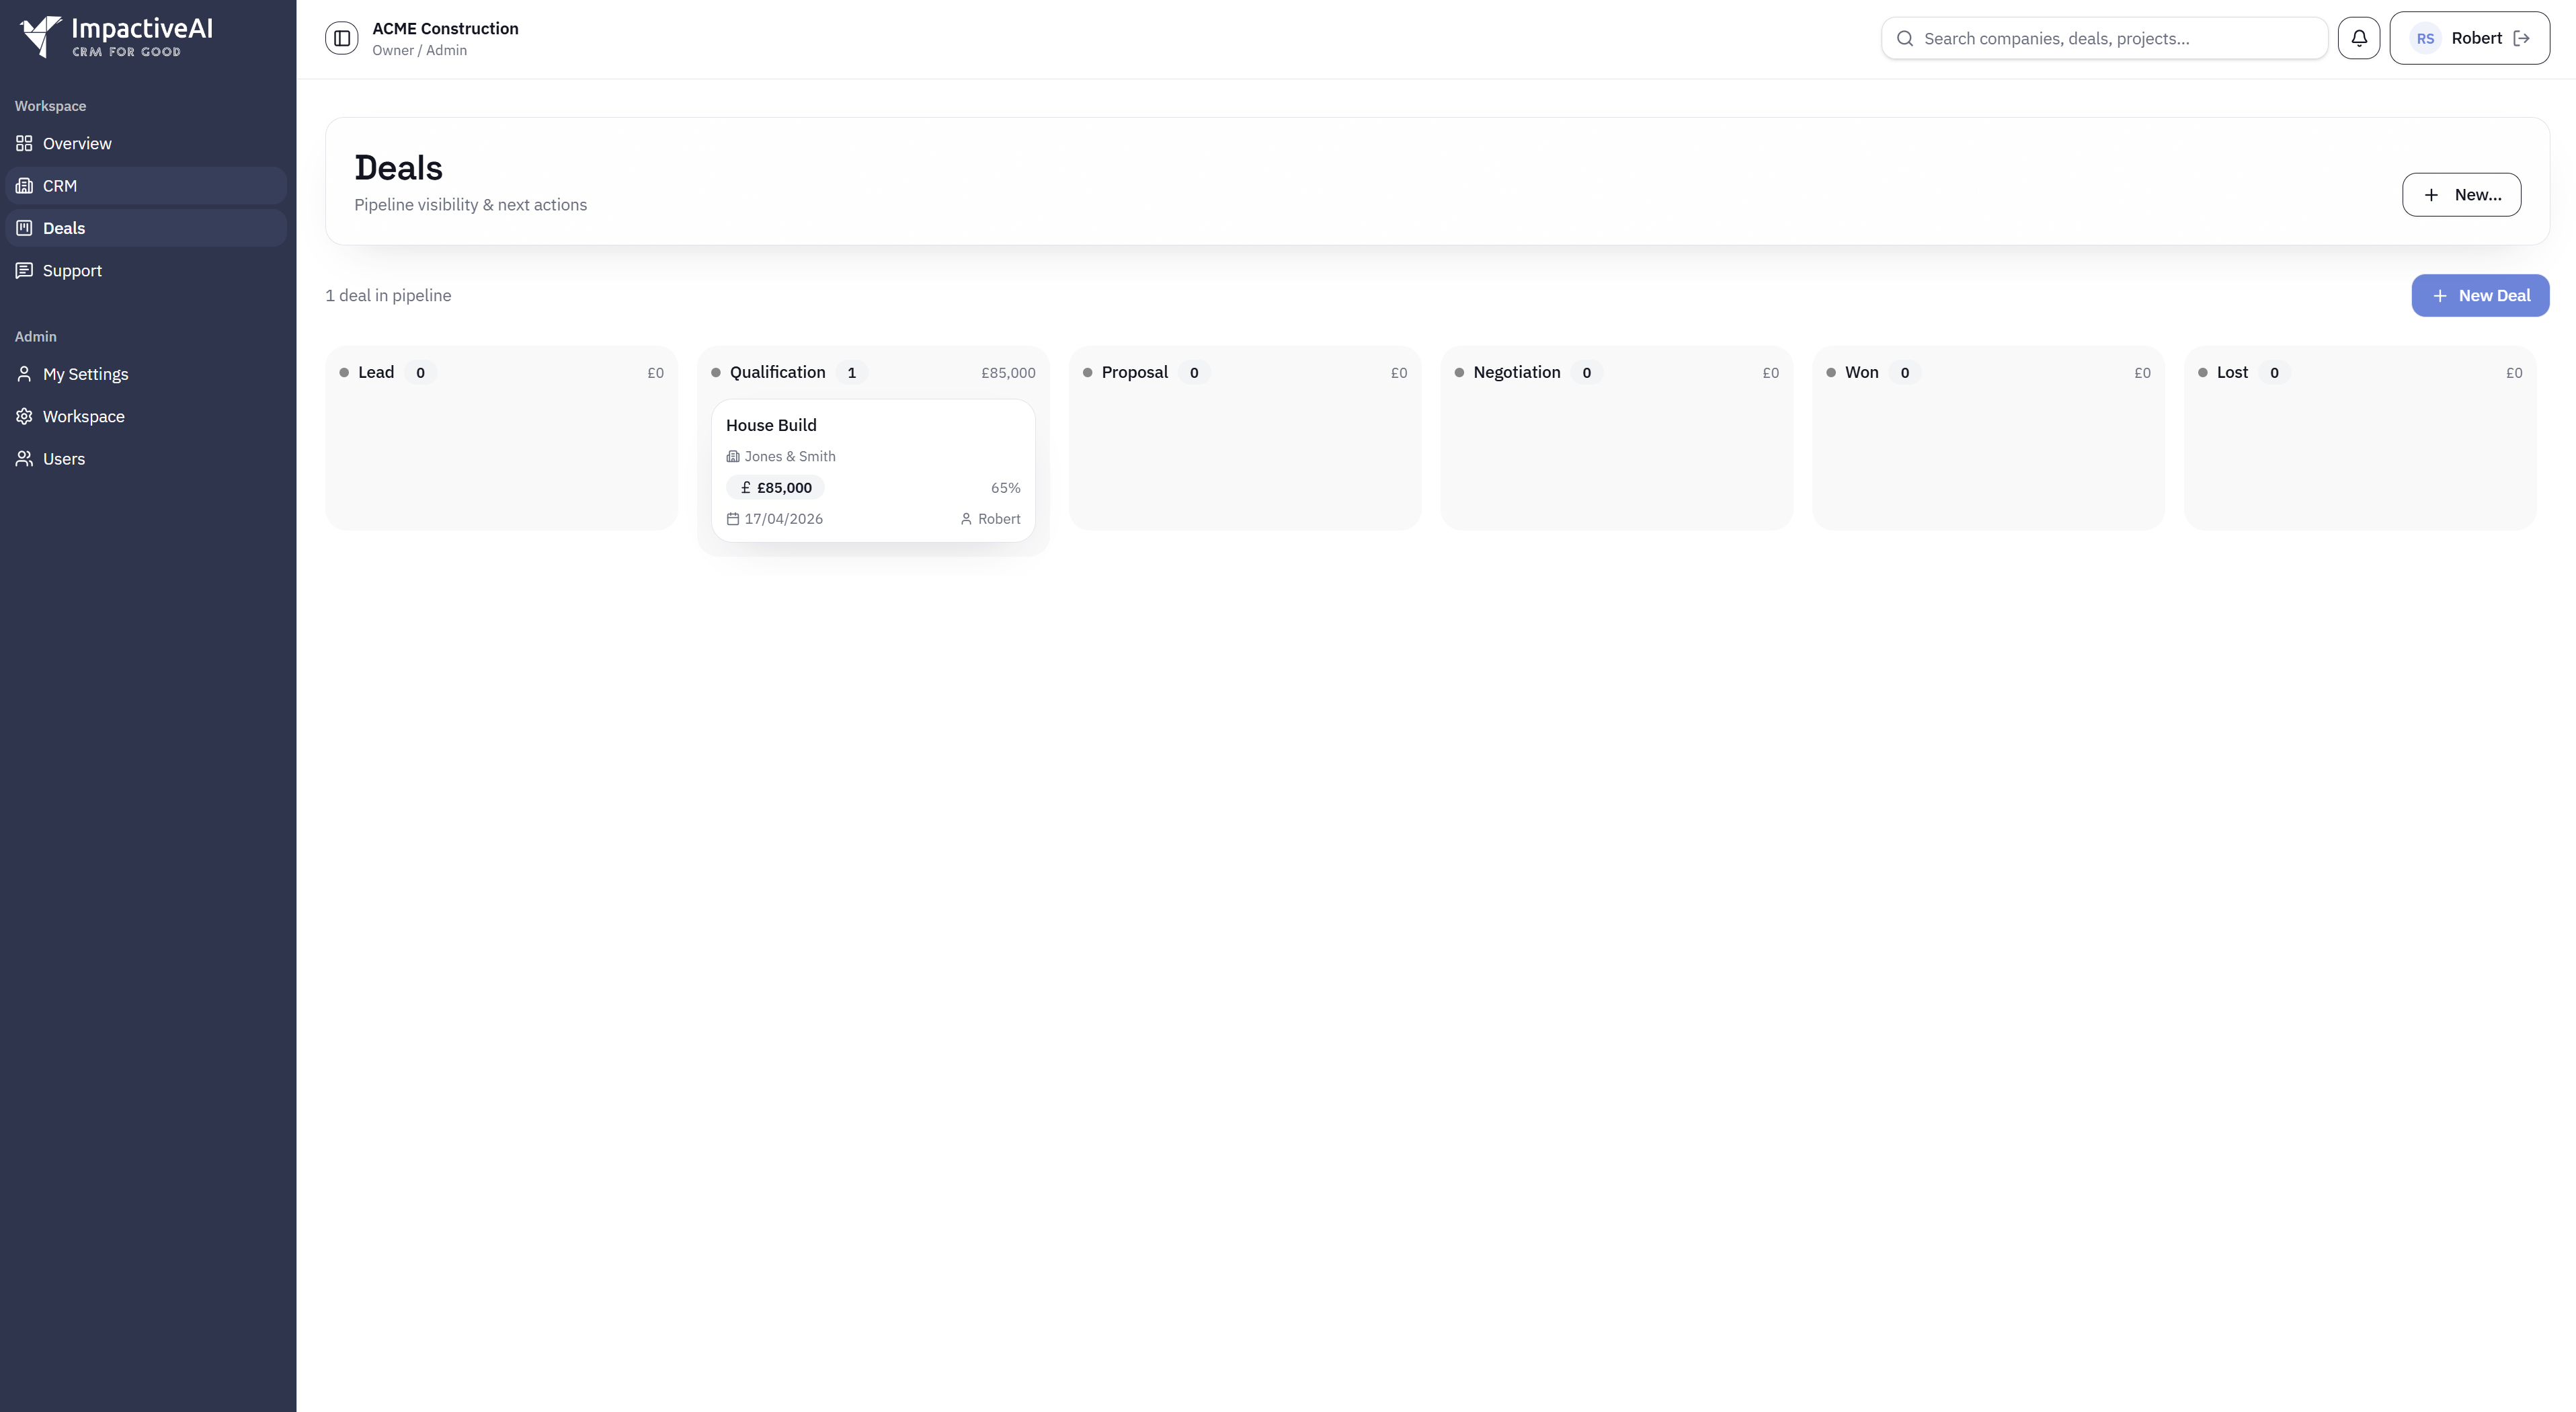Open the New... creation menu
Image resolution: width=2576 pixels, height=1412 pixels.
coord(2461,194)
